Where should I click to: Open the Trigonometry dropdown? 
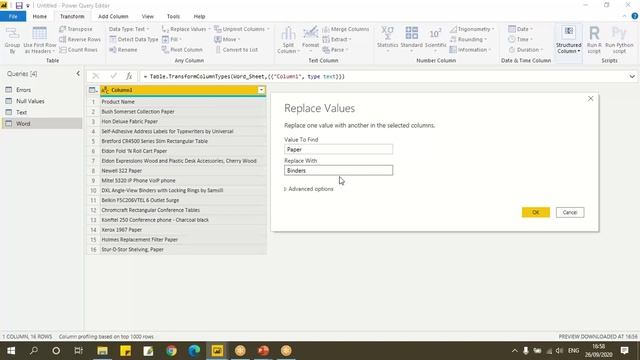pos(472,29)
